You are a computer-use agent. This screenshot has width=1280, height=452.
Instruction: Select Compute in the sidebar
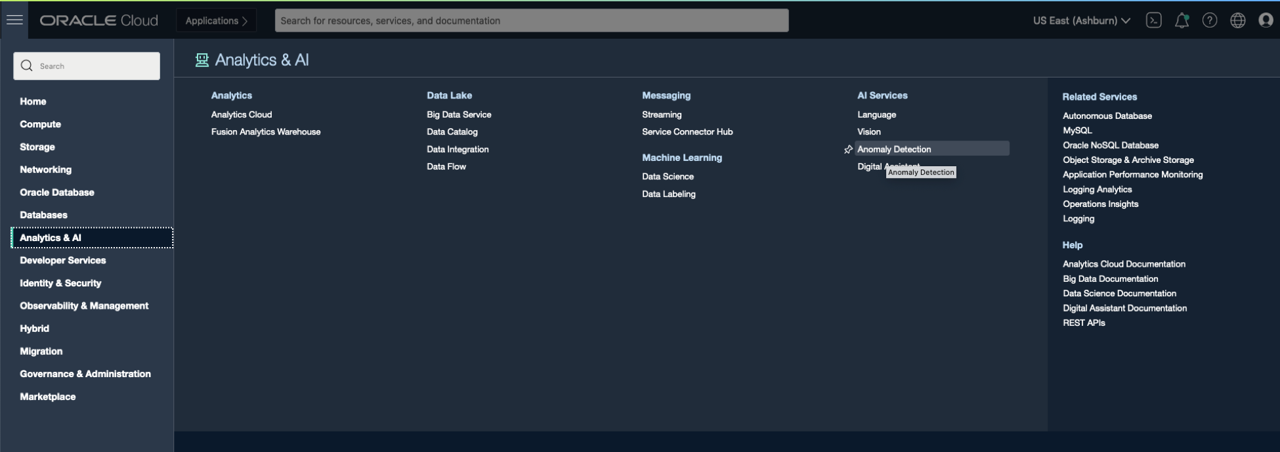(40, 124)
